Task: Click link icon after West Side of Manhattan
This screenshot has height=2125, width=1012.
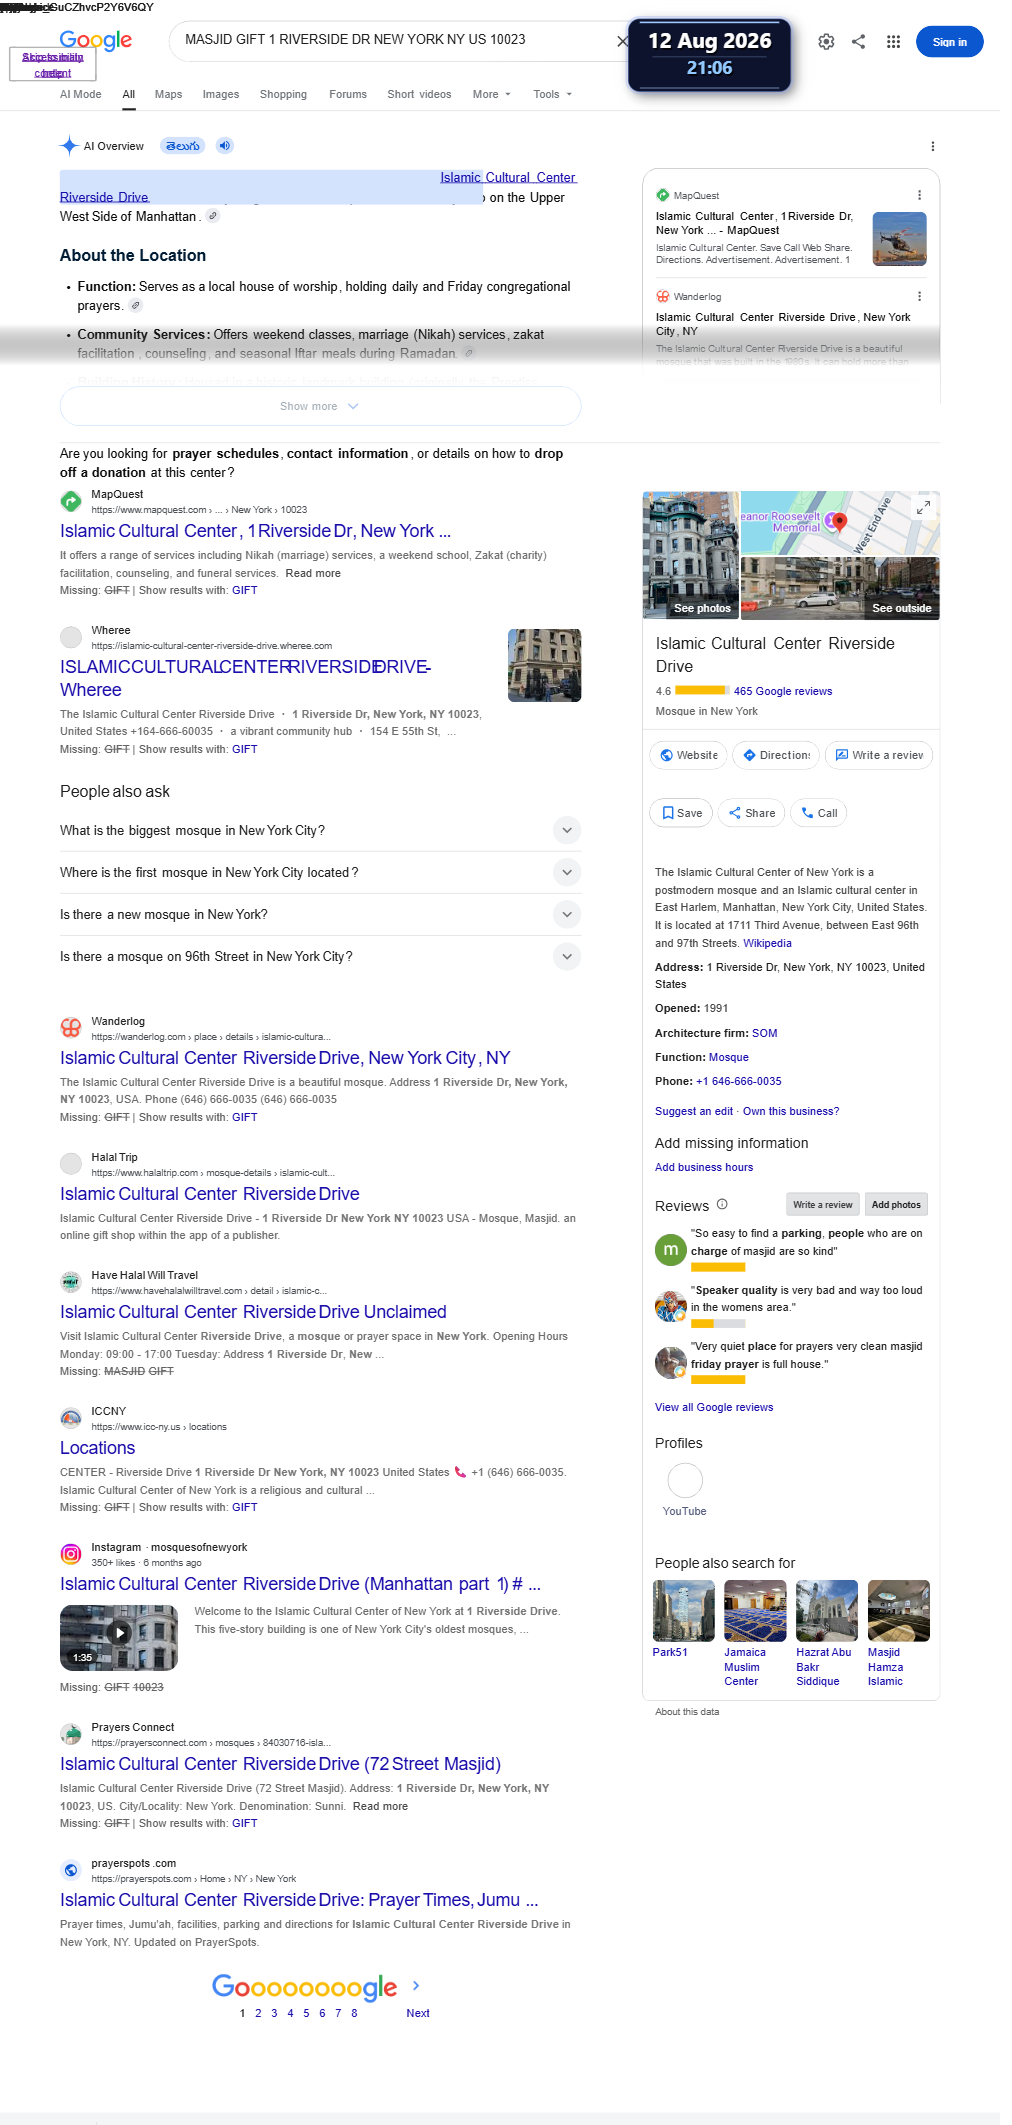Action: (x=213, y=216)
